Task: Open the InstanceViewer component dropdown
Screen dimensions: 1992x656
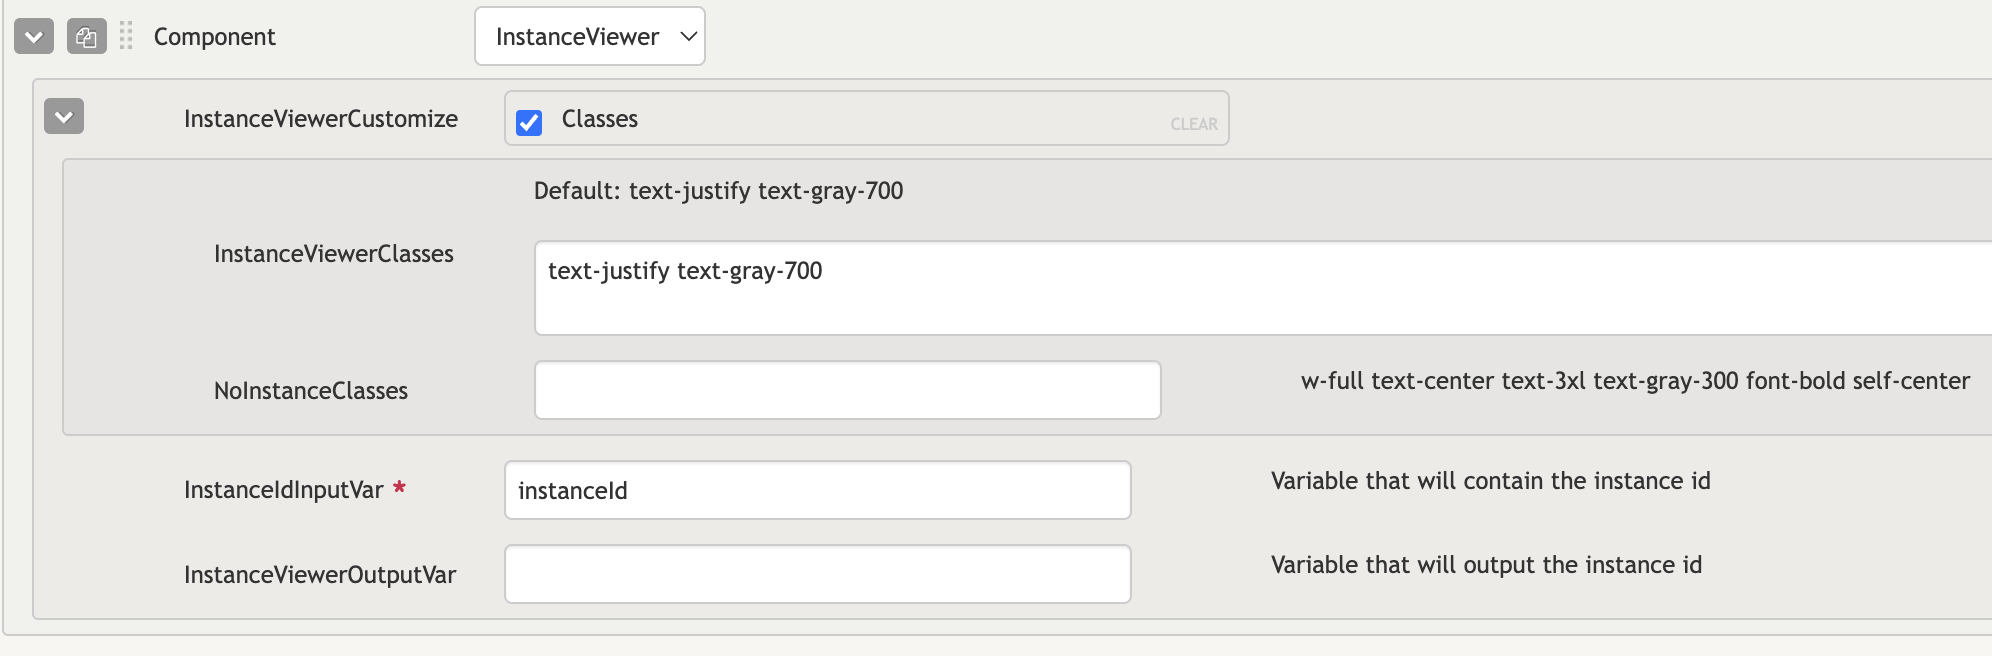Action: click(589, 37)
